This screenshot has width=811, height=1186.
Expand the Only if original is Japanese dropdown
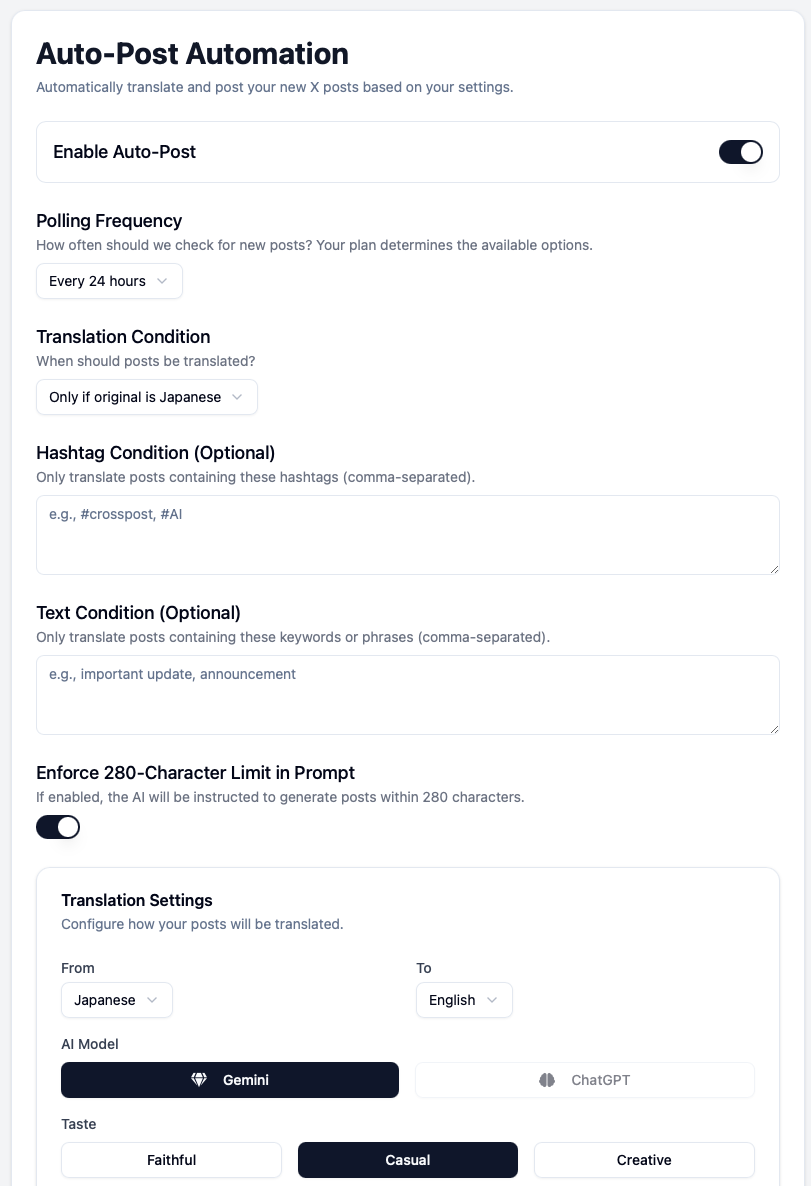146,397
